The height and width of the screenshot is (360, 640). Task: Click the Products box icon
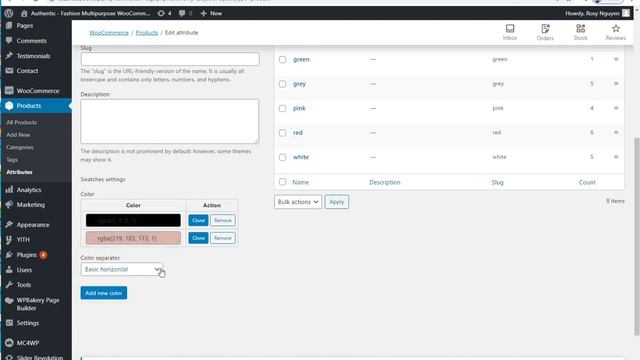click(x=9, y=105)
